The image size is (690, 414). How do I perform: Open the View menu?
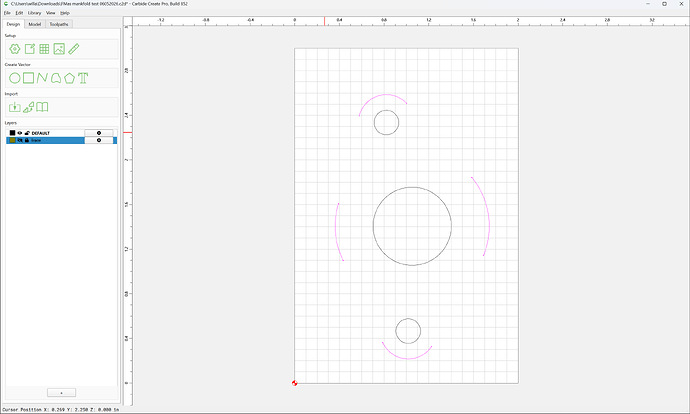coord(51,13)
